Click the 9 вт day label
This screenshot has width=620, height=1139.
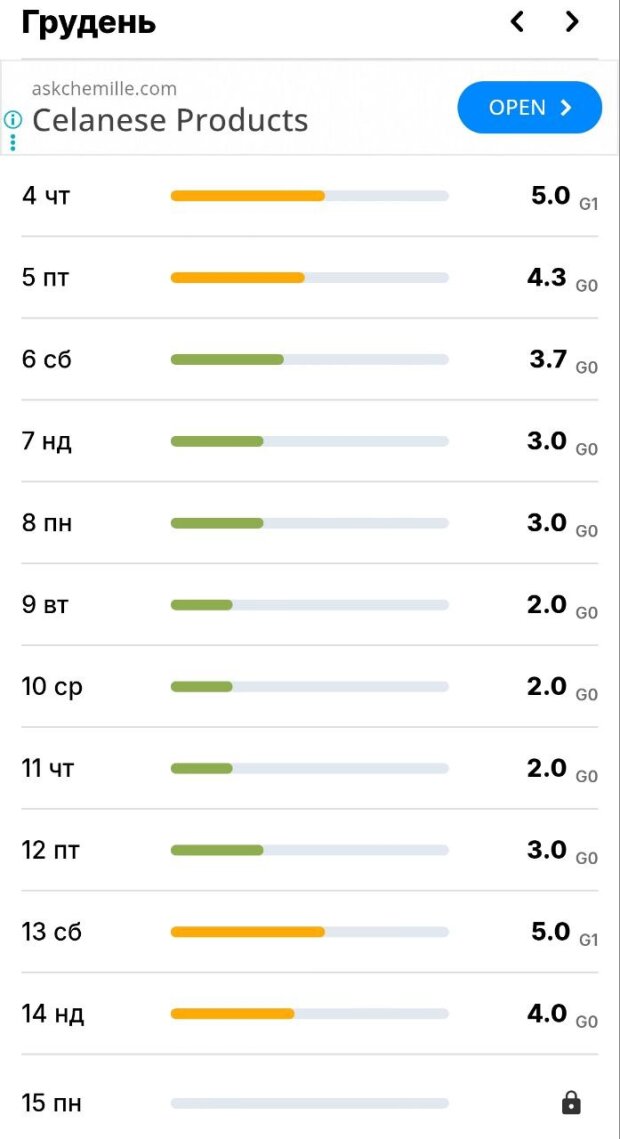click(45, 605)
